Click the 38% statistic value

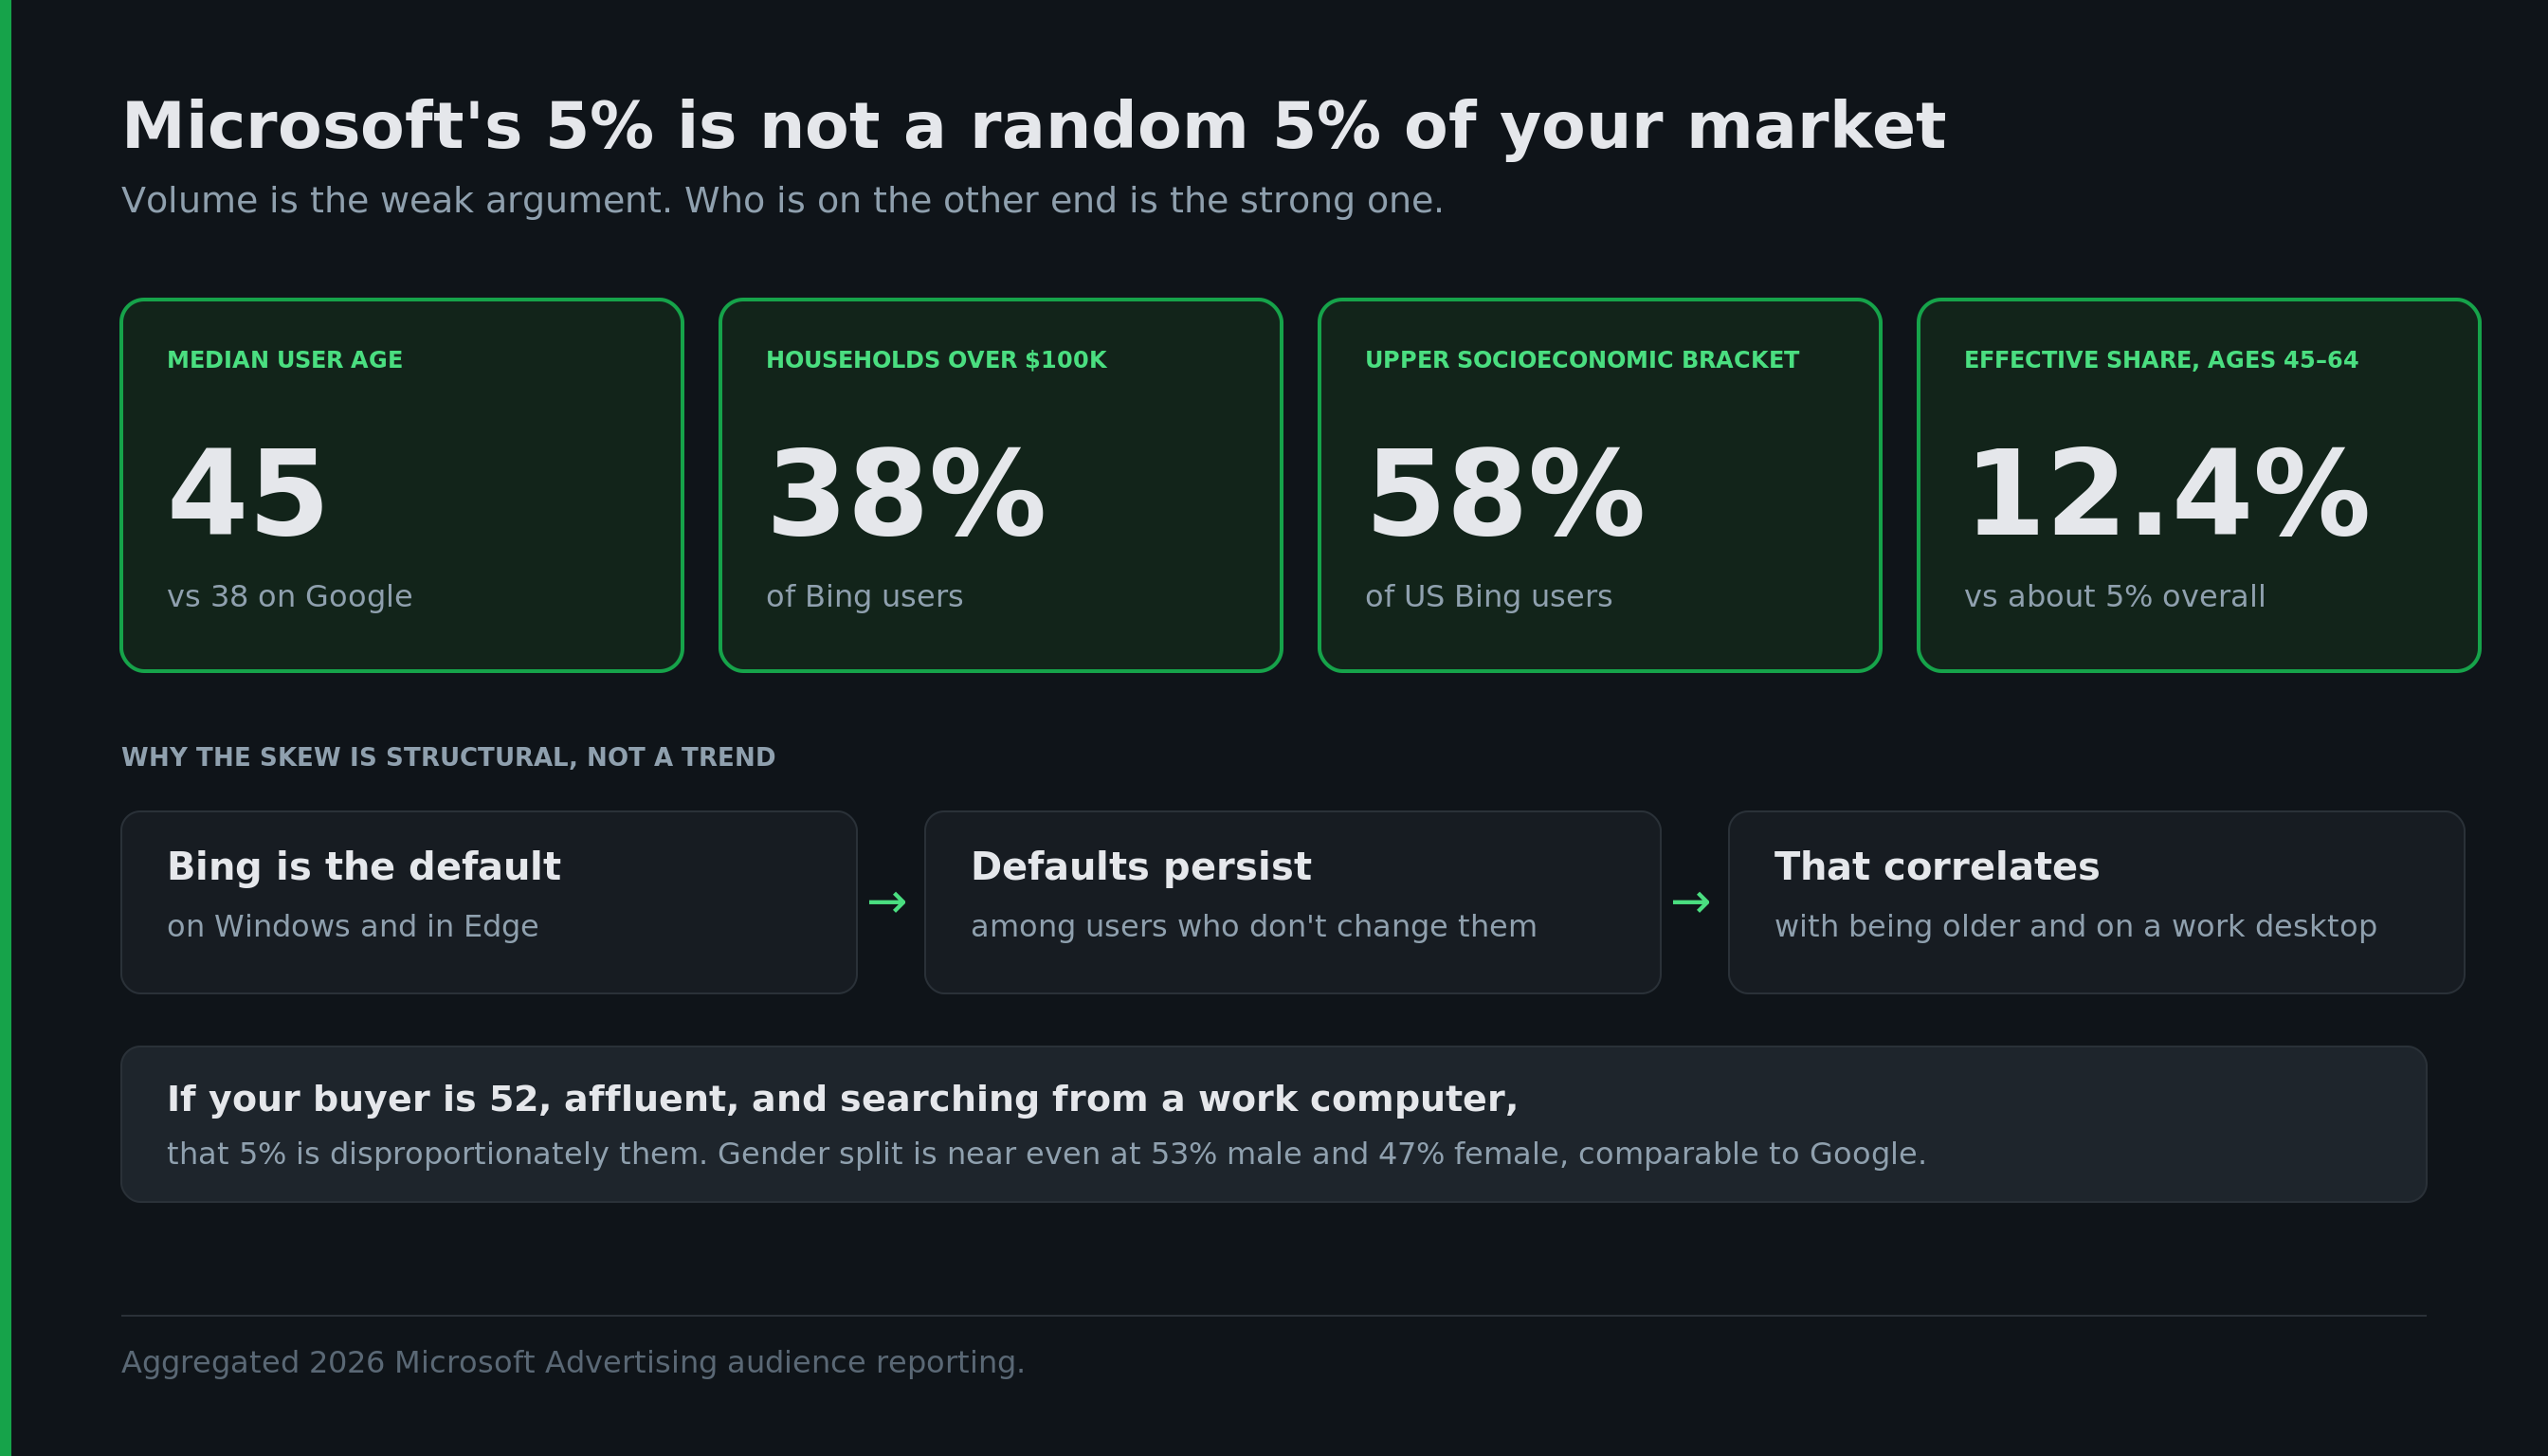[x=906, y=495]
